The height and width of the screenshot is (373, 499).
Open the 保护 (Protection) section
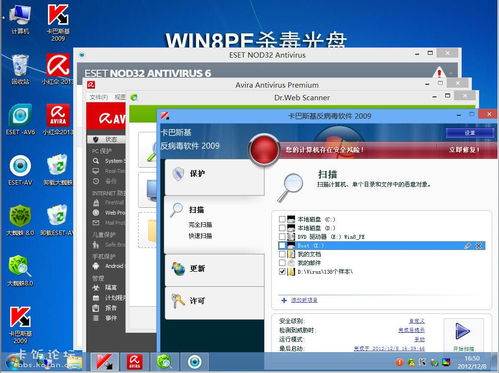214,177
